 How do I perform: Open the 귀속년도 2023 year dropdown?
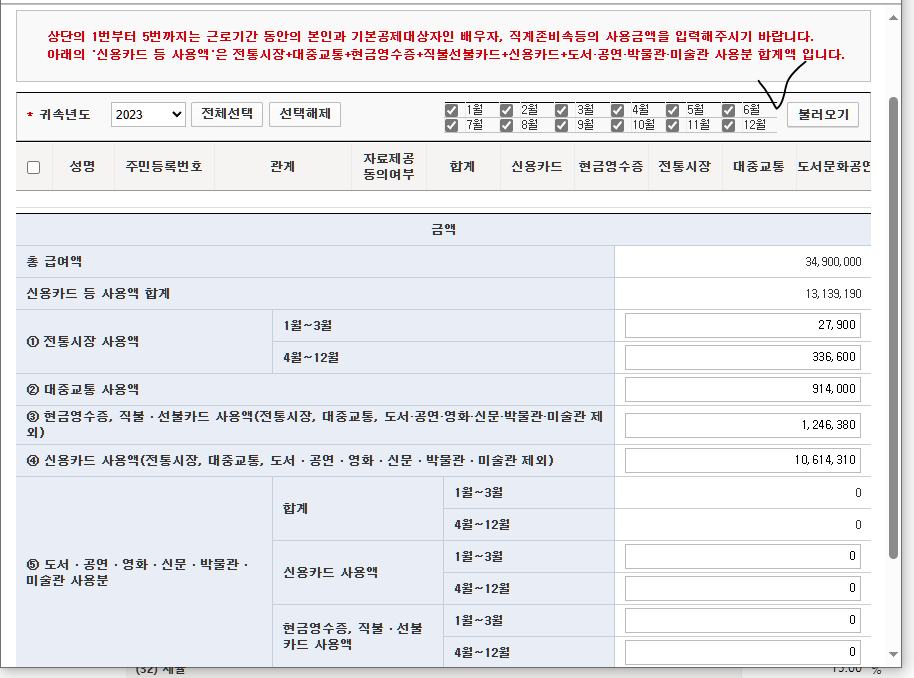point(148,114)
